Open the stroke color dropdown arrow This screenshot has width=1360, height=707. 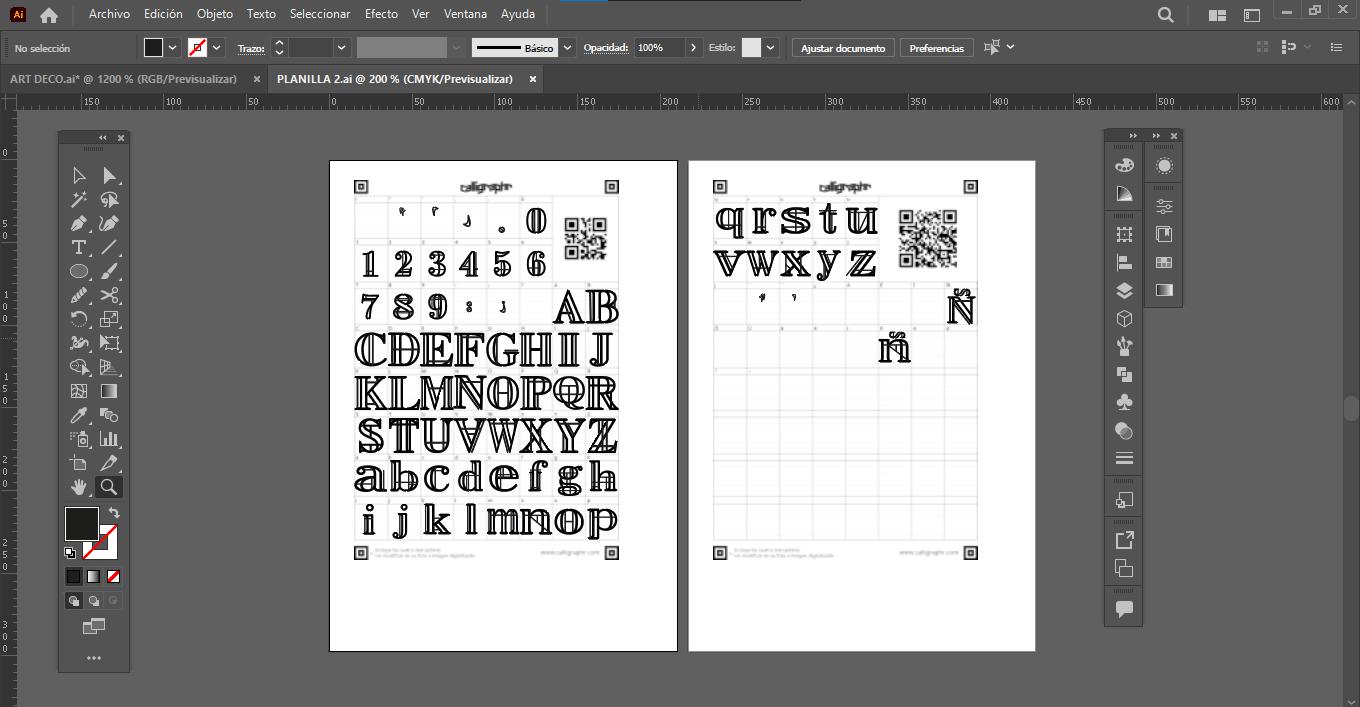tap(217, 48)
